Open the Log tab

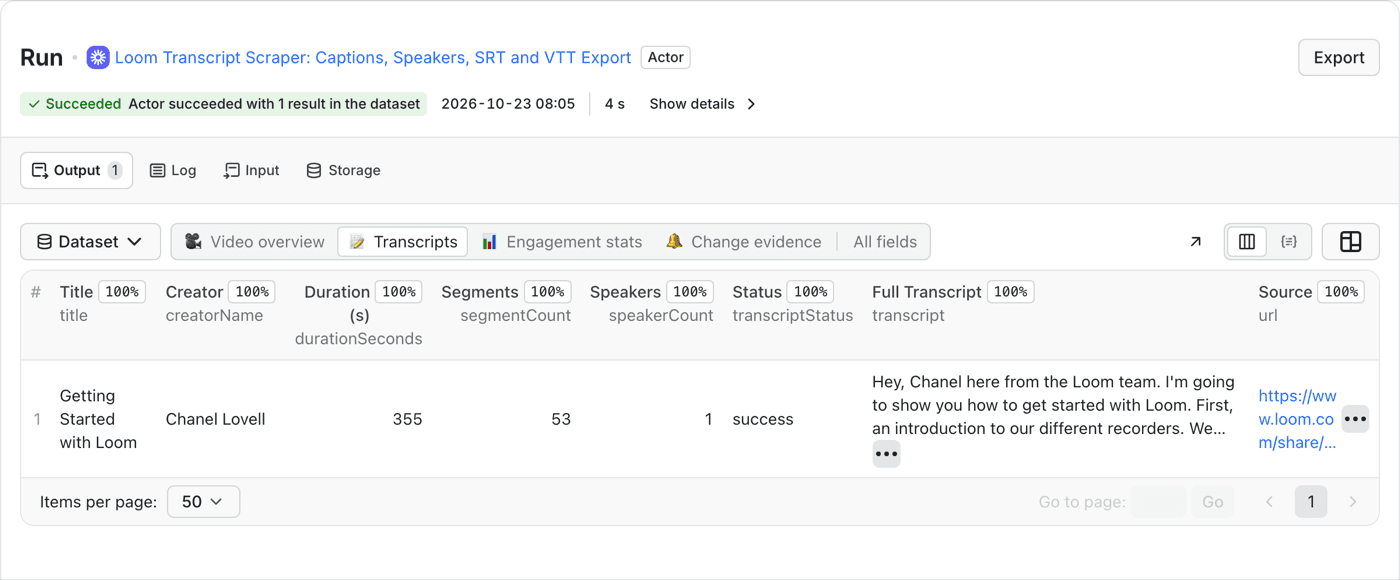click(173, 171)
